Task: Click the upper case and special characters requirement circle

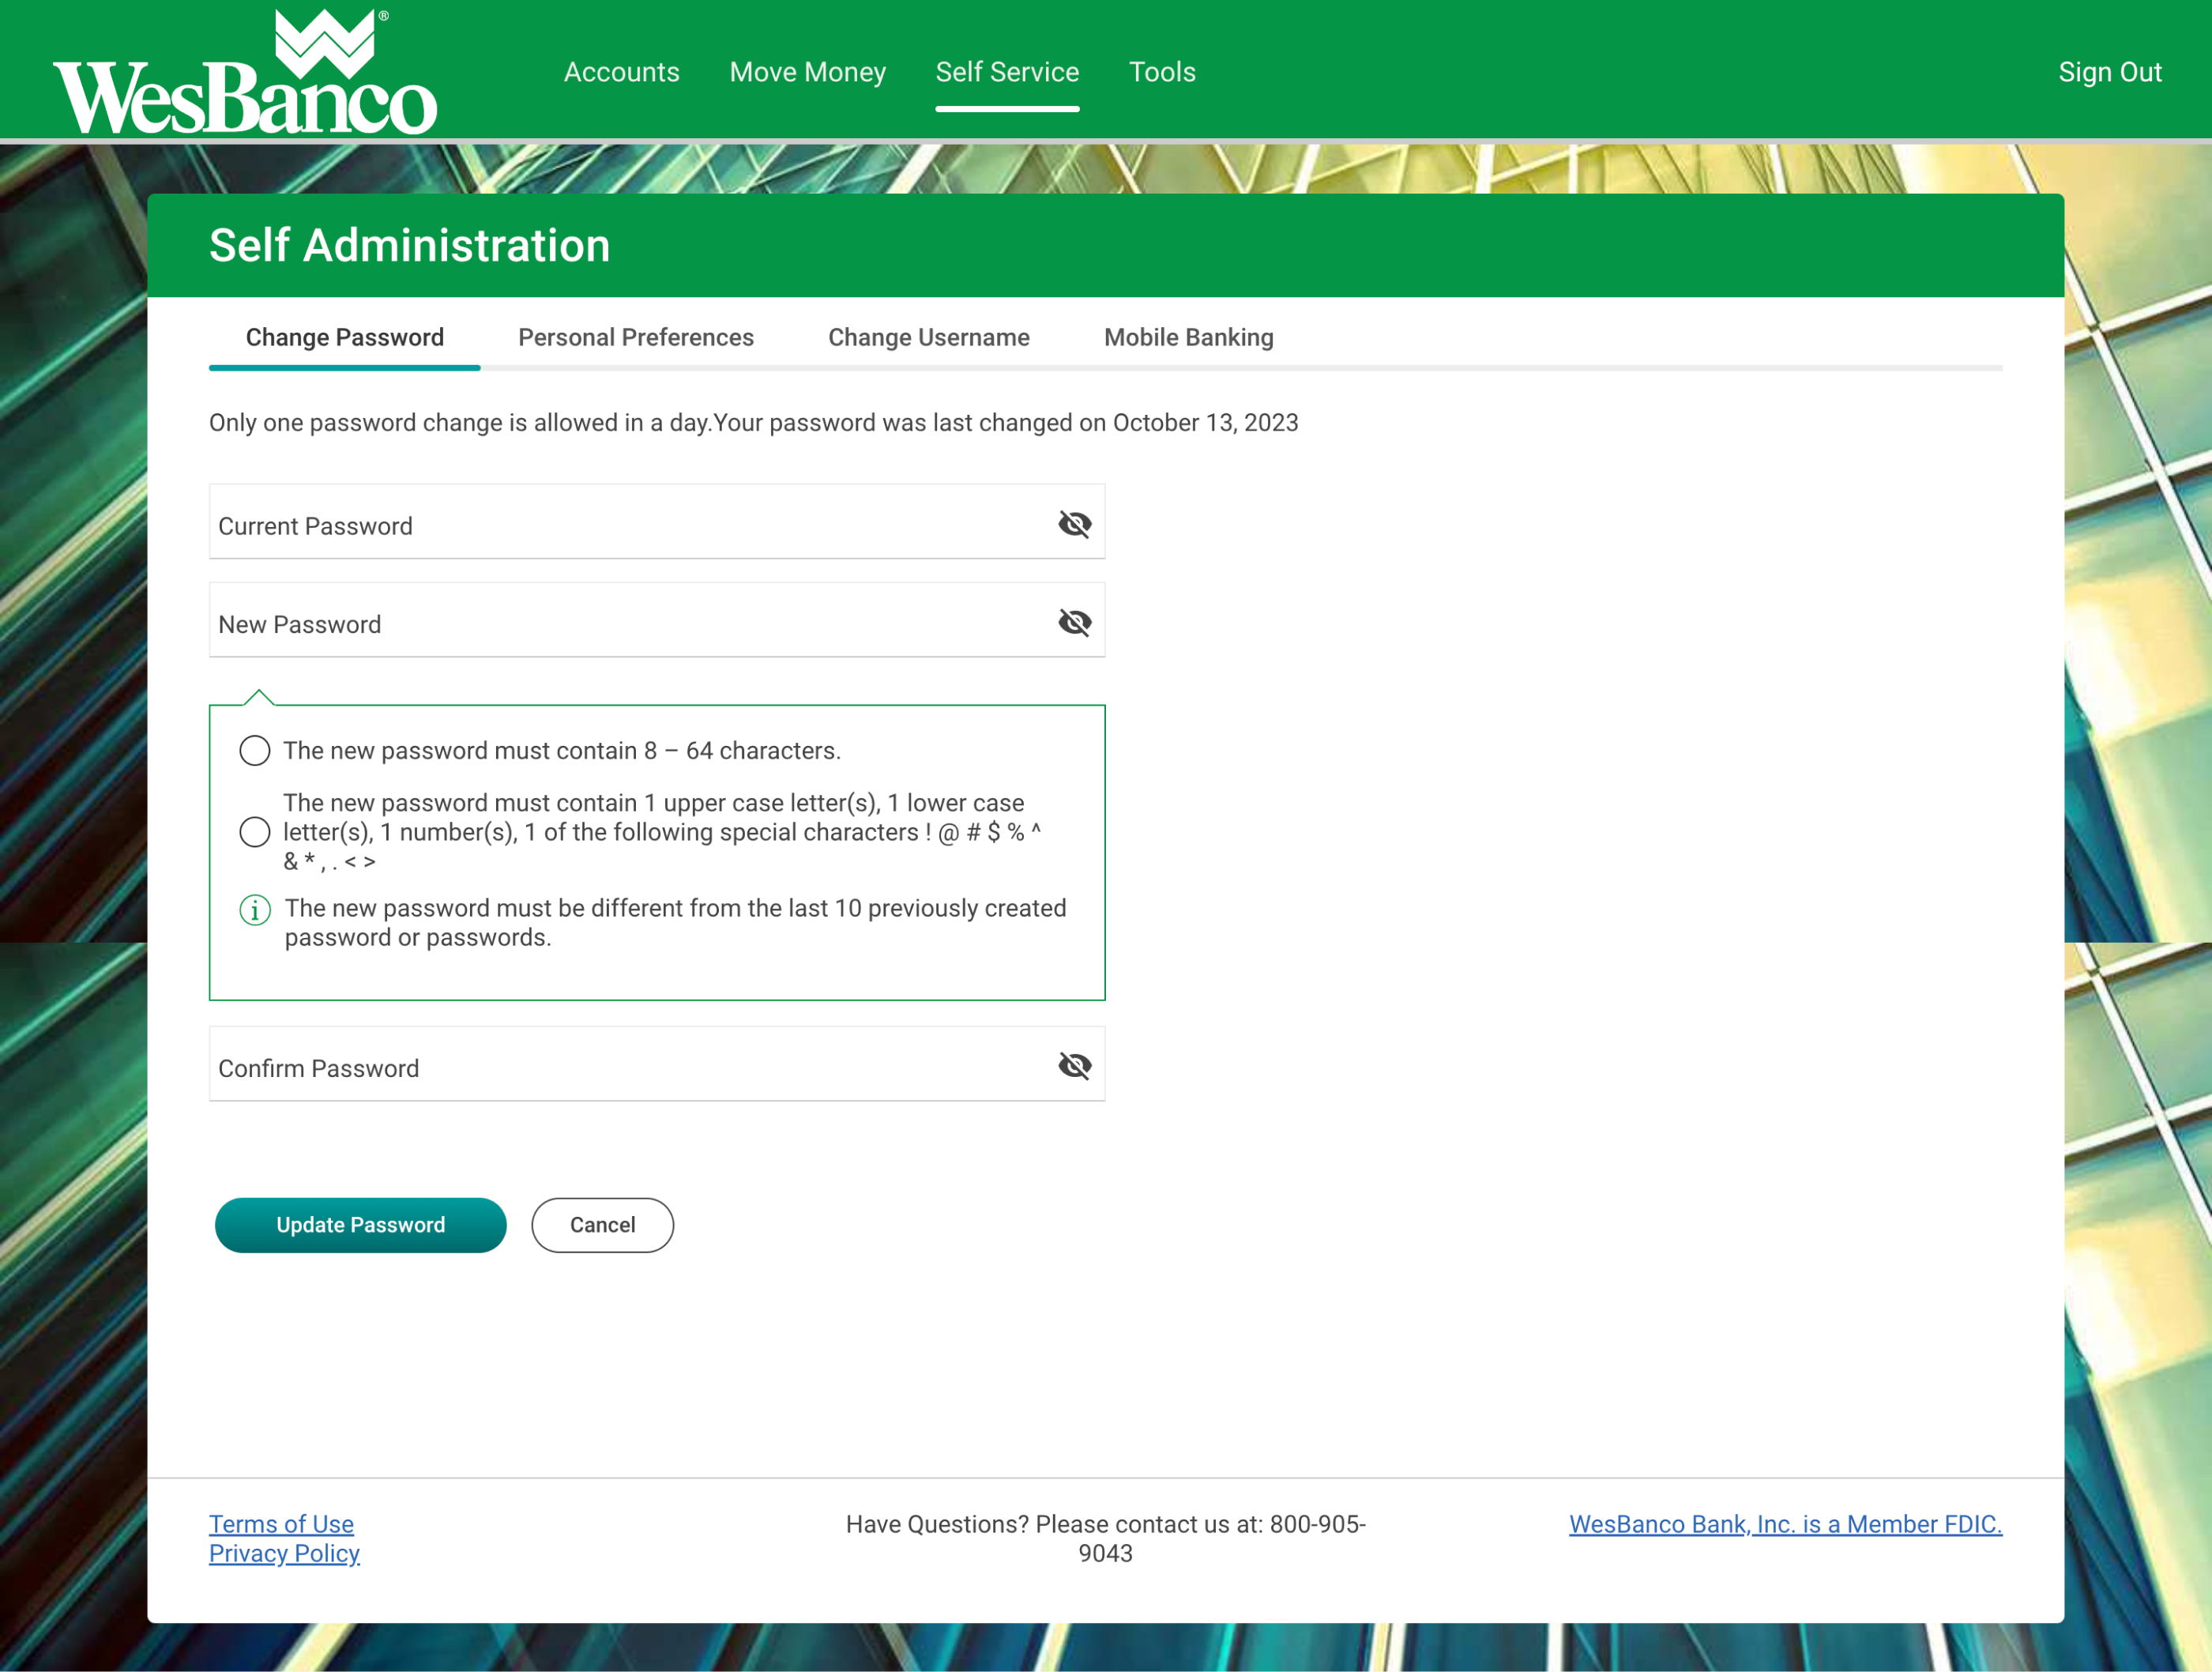Action: click(255, 832)
